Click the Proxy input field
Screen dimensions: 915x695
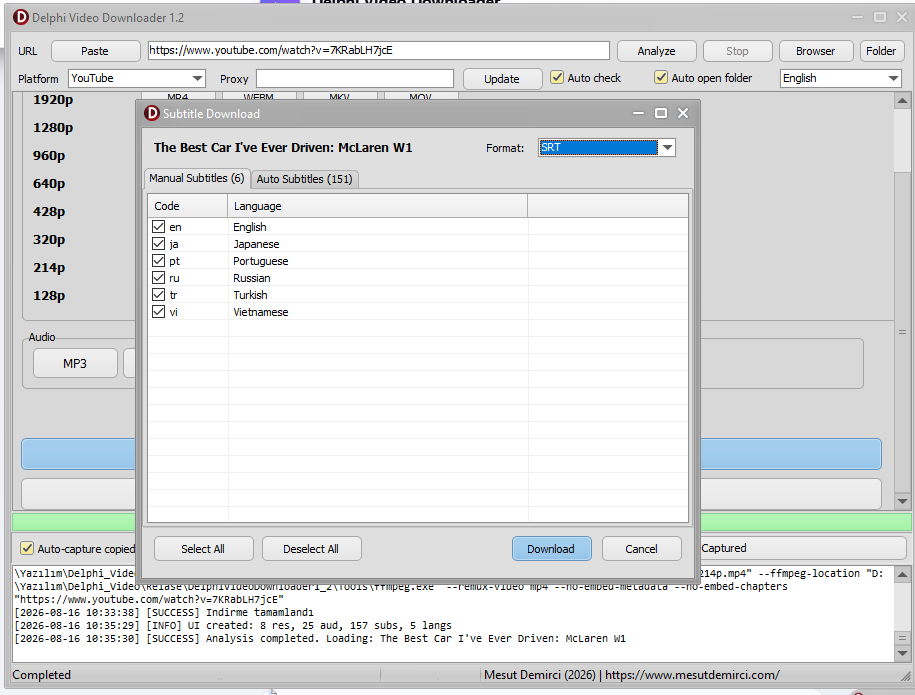(x=355, y=78)
